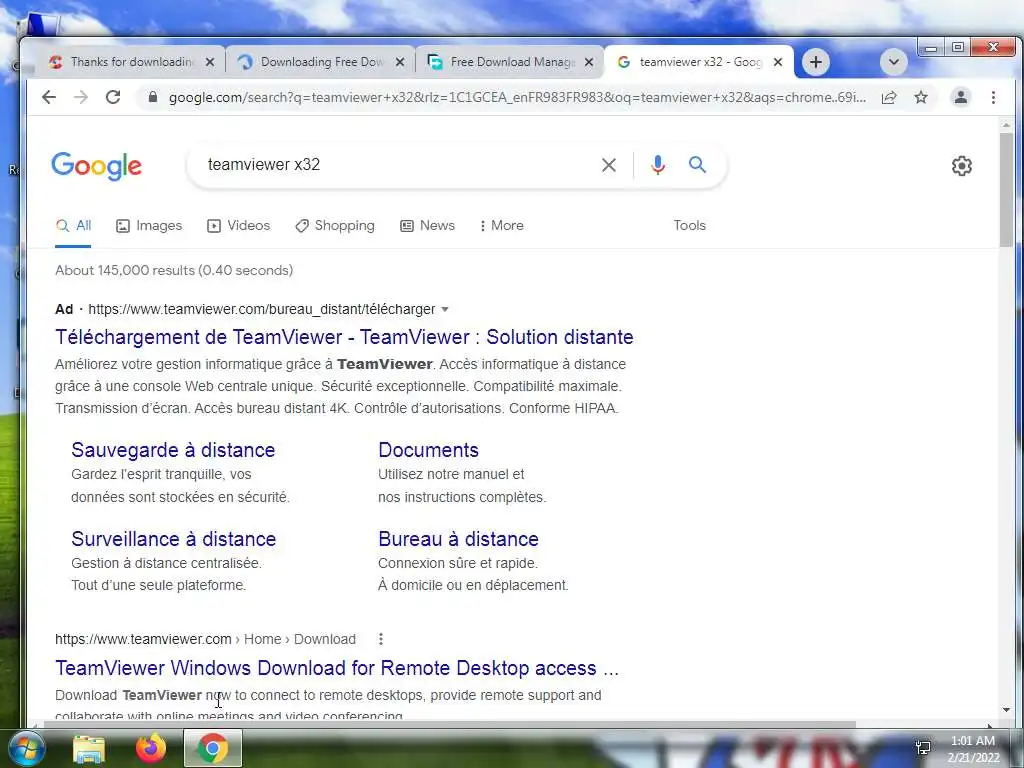Switch to Shopping results
Viewport: 1024px width, 768px height.
[x=334, y=225]
